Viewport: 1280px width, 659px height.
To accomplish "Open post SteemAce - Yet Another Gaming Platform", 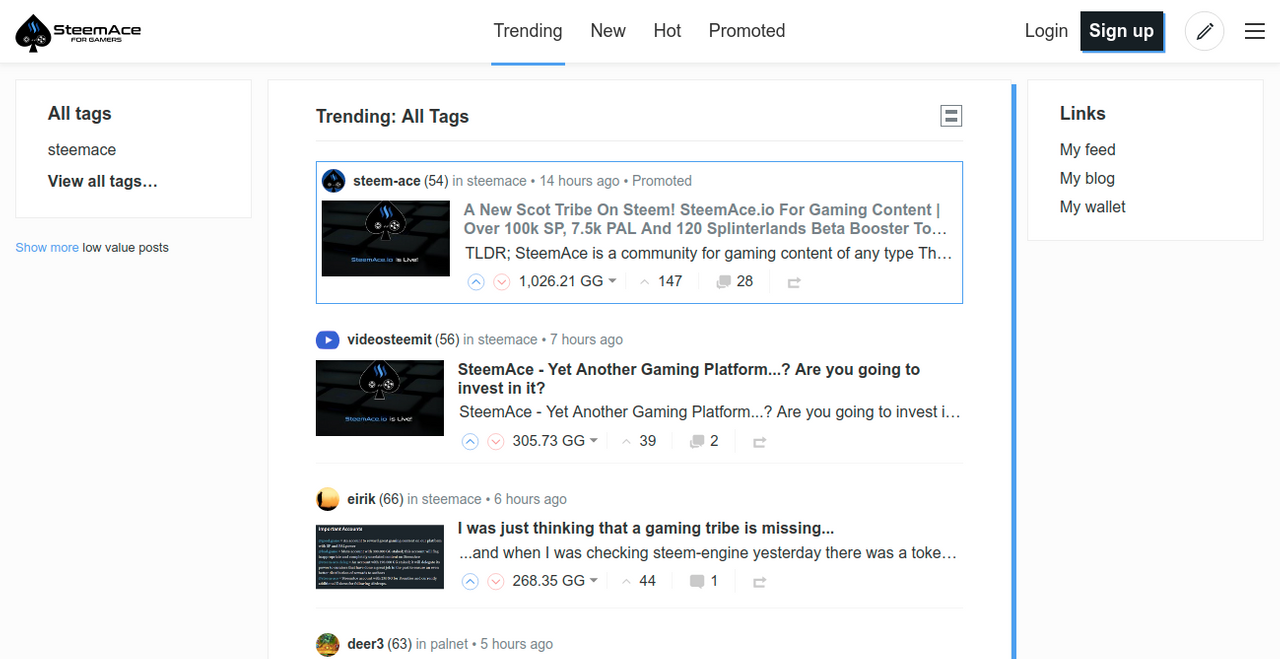I will [689, 379].
